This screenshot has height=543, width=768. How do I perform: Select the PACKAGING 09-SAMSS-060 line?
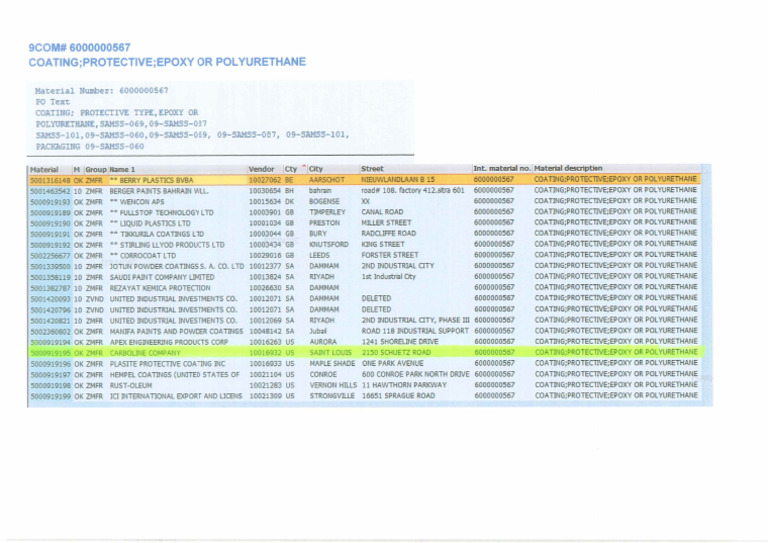pos(90,146)
